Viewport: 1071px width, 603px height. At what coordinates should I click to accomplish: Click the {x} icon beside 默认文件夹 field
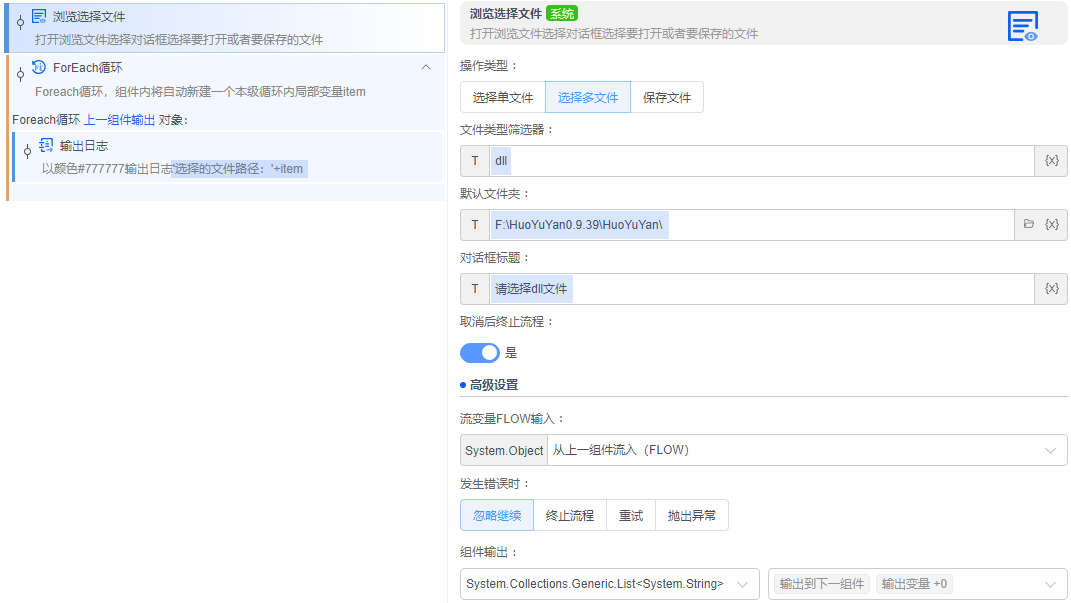coord(1053,224)
